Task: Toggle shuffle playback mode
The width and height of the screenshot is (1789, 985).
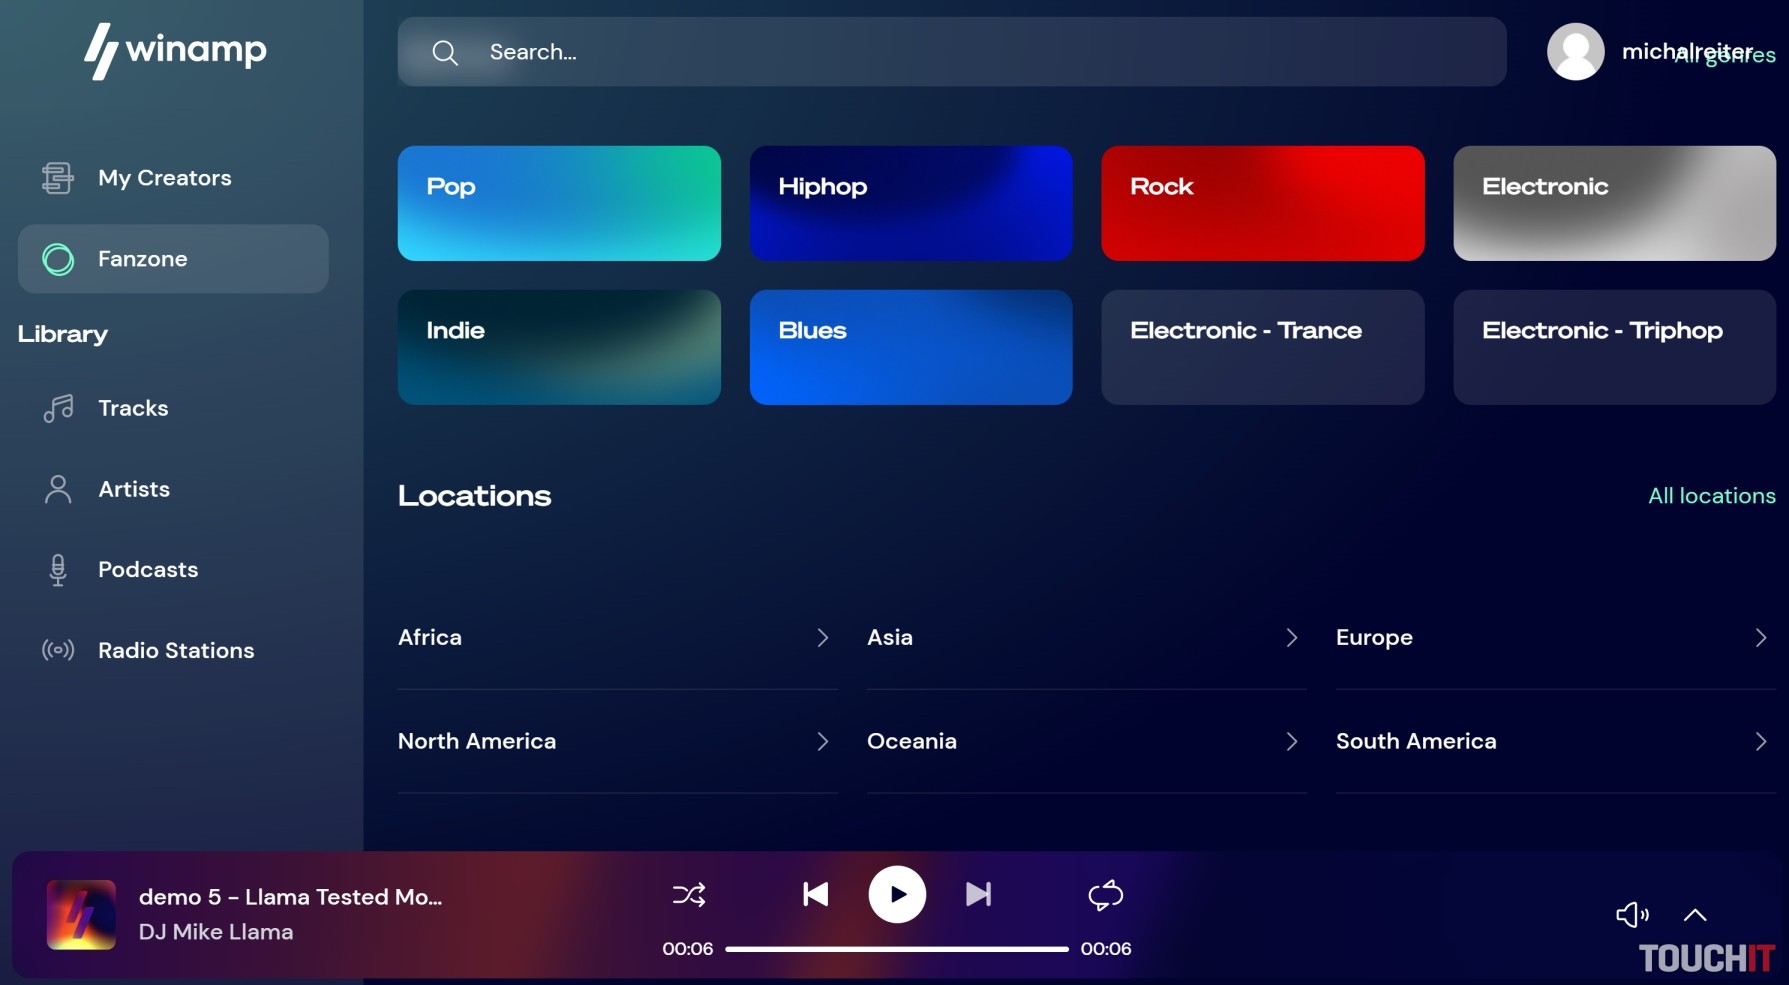Action: coord(689,894)
